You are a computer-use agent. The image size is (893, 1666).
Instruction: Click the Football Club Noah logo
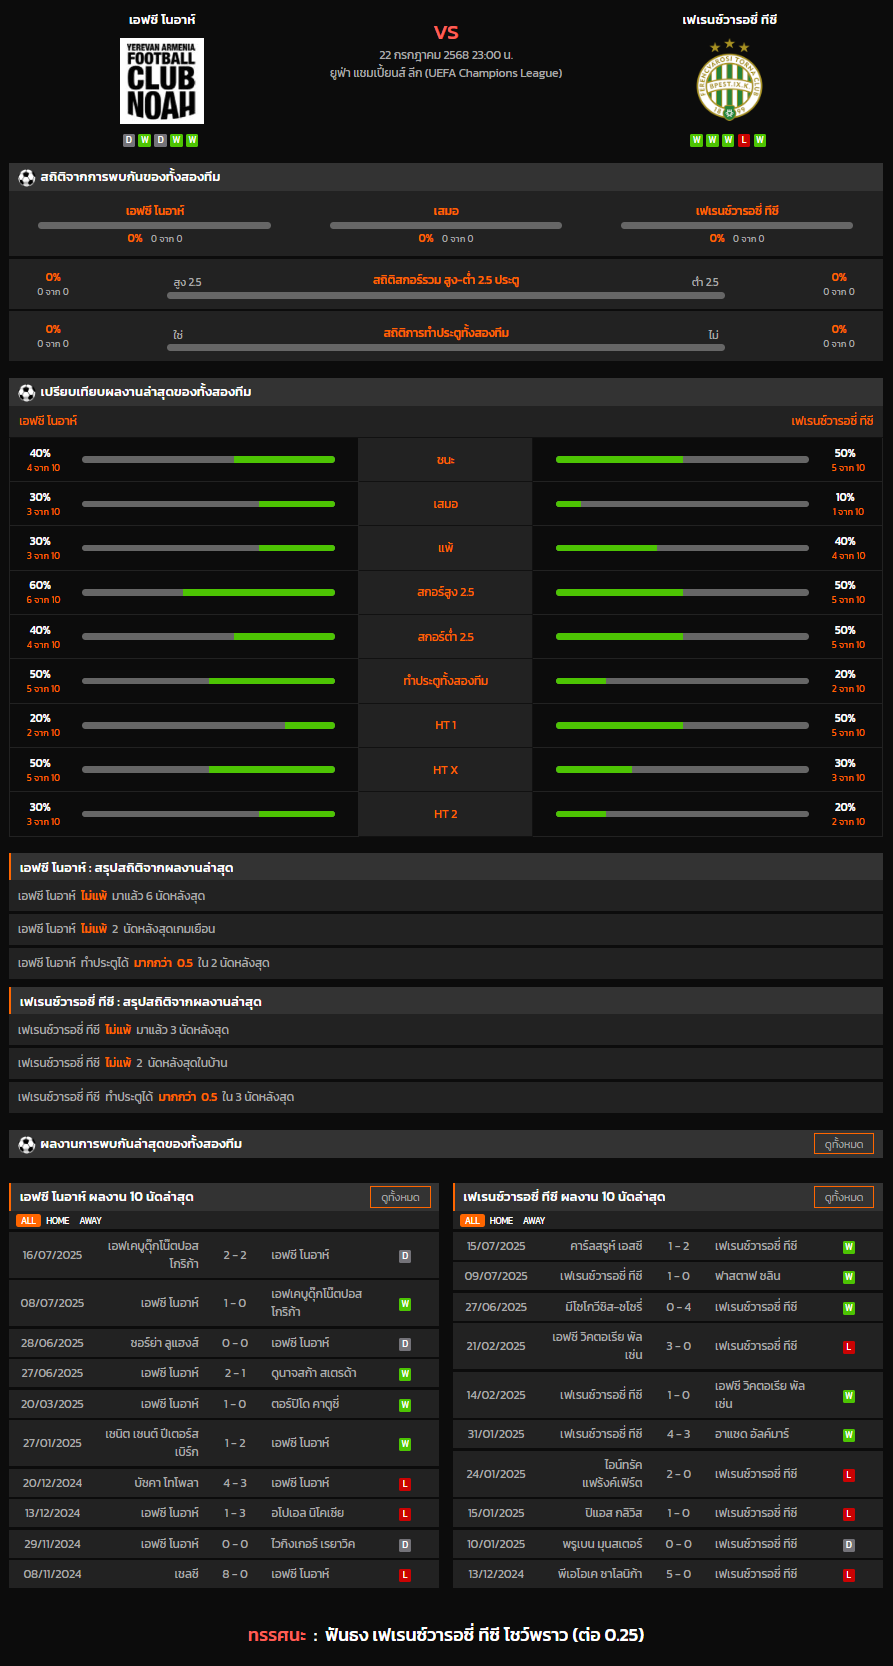162,81
